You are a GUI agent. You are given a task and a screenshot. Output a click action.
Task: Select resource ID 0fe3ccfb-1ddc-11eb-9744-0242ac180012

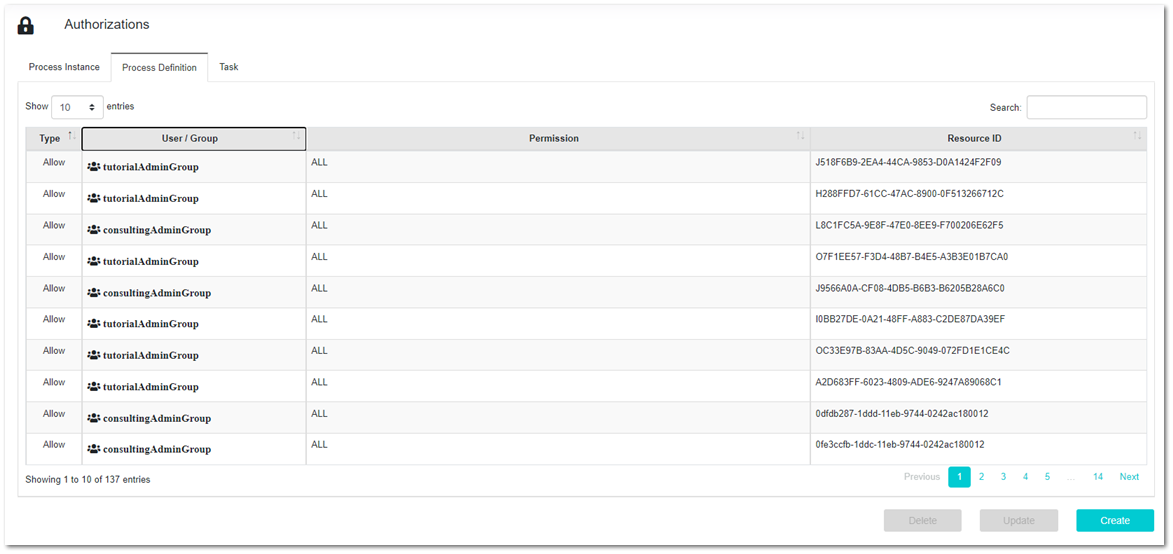pos(900,444)
